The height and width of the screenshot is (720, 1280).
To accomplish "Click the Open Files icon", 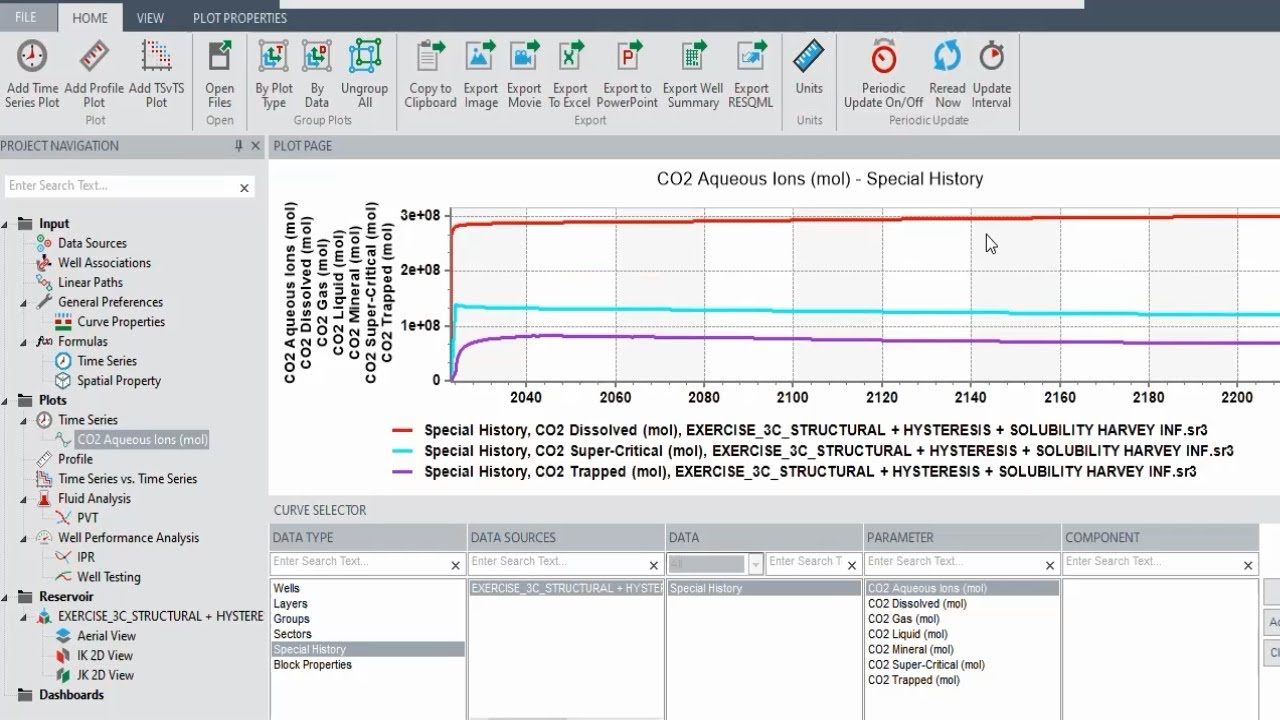I will tap(219, 57).
